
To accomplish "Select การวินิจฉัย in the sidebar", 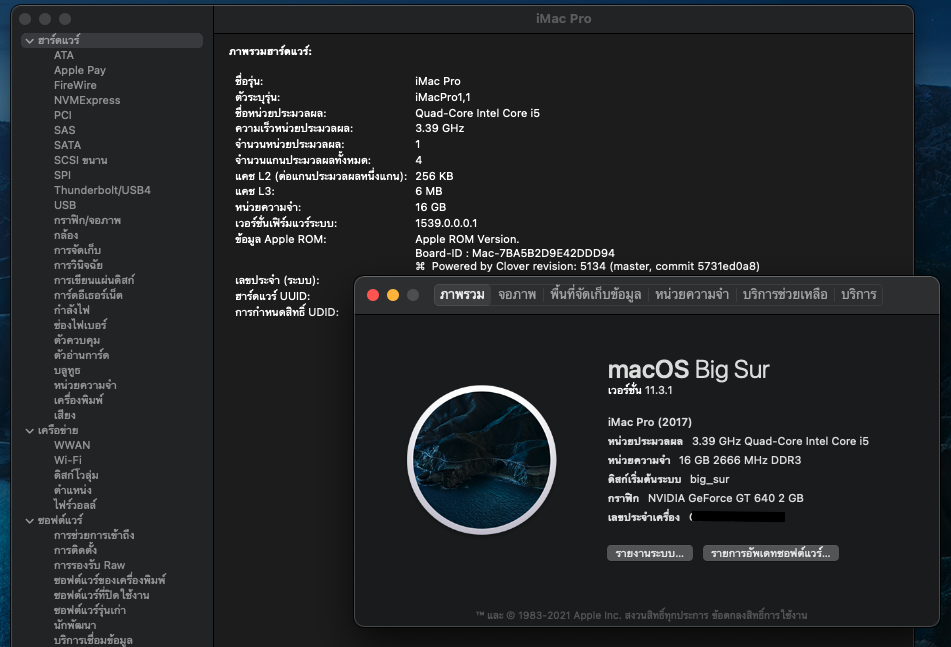I will [x=78, y=265].
